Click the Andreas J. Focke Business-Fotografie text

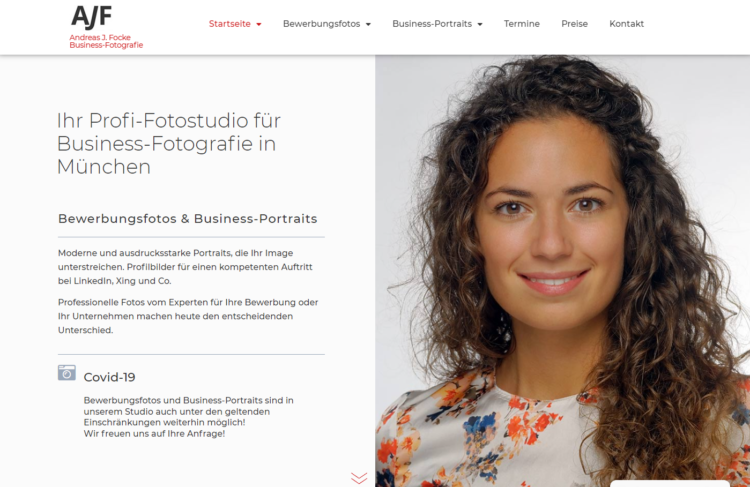point(106,41)
